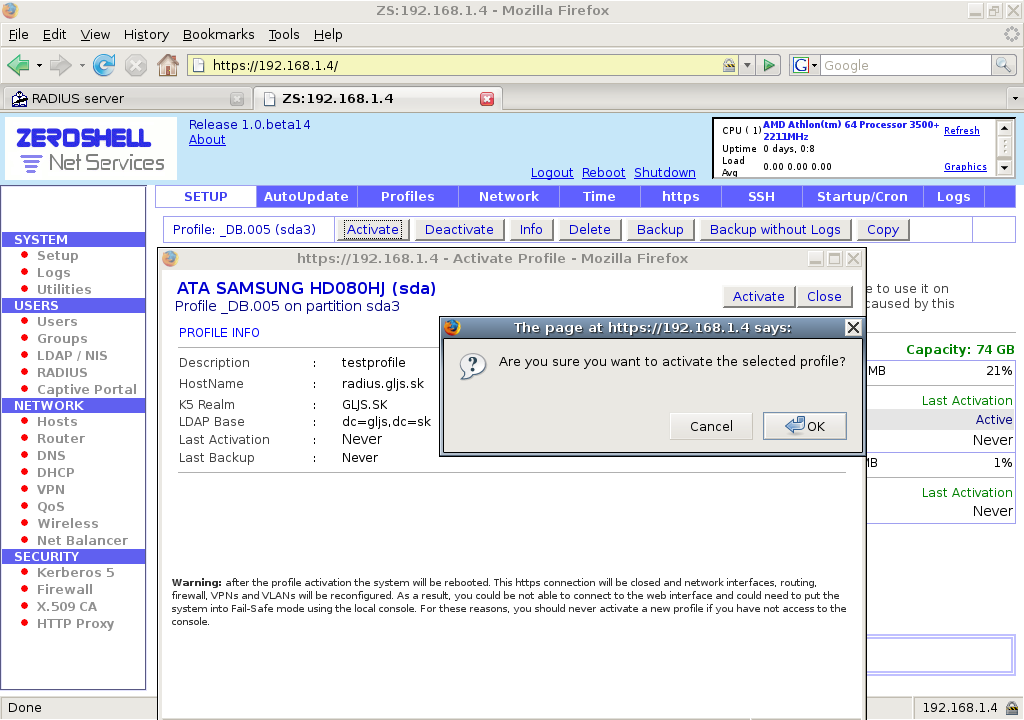This screenshot has height=720, width=1024.
Task: Open the Help menu
Action: coord(328,35)
